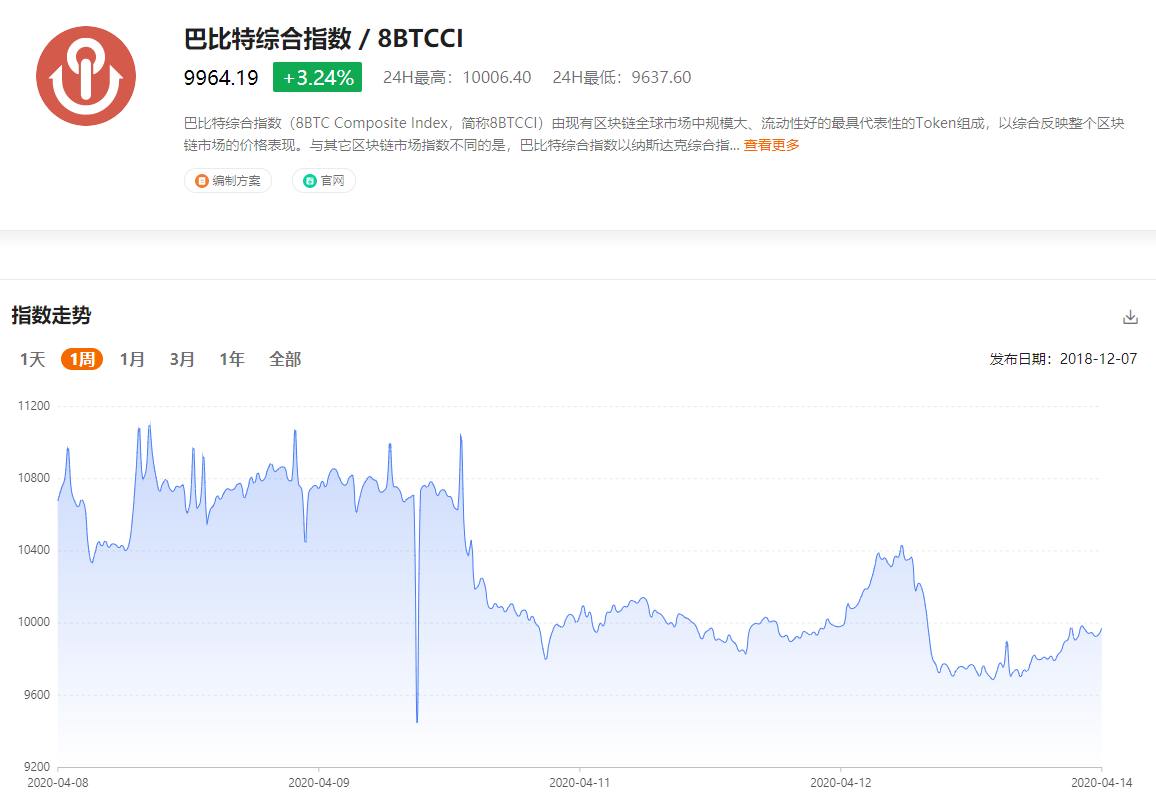Click the 2020-04-14 x-axis label
1156x806 pixels.
point(1101,782)
